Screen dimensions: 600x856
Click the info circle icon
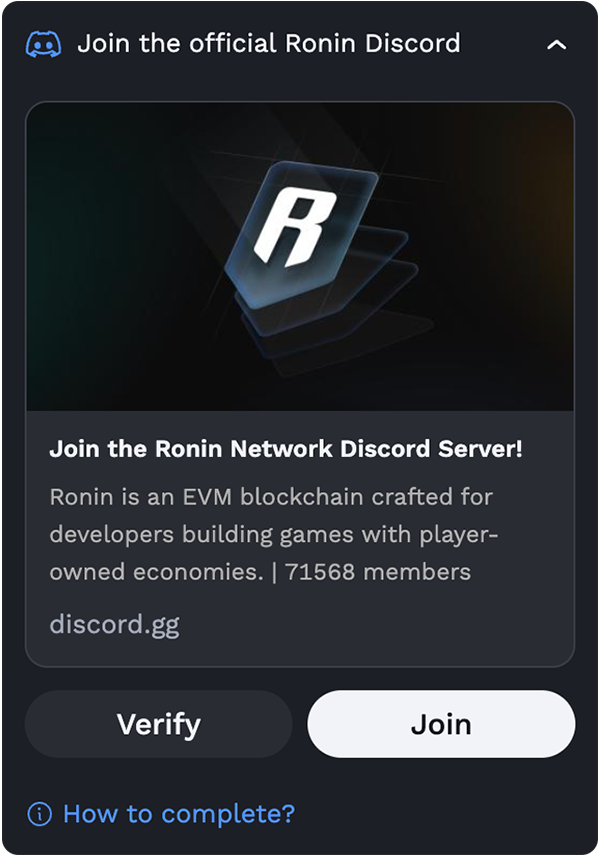coord(39,814)
